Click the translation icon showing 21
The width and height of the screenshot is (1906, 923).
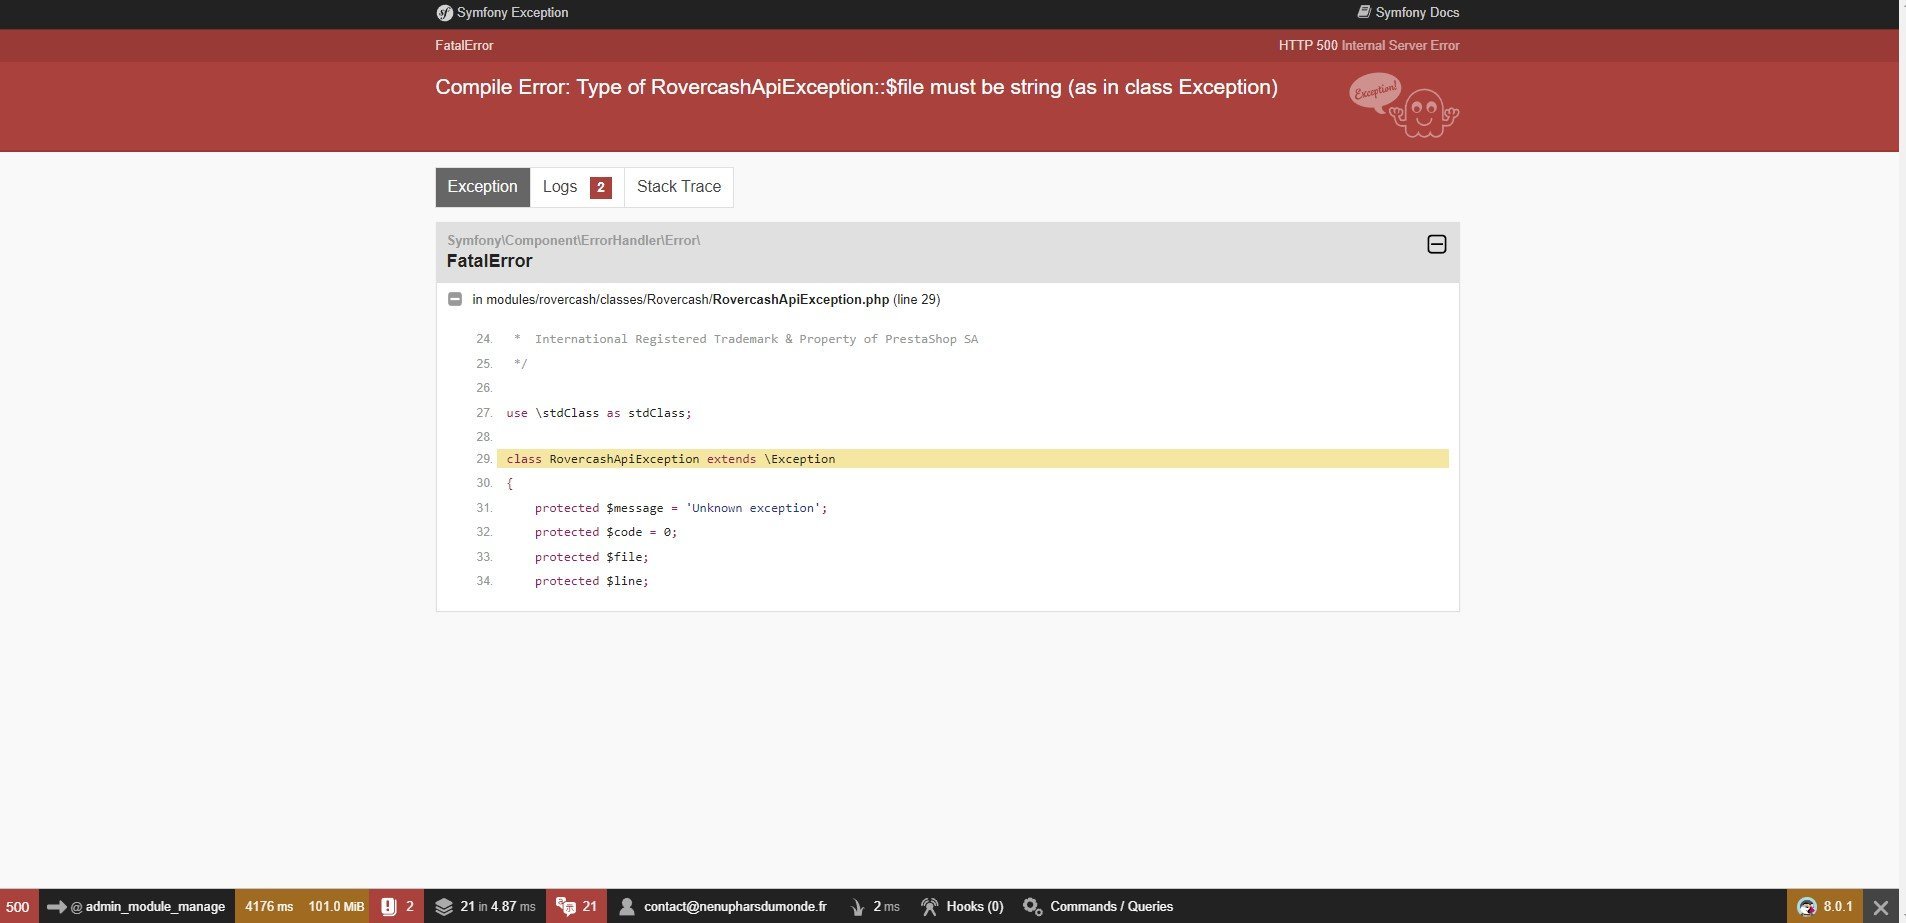(566, 906)
